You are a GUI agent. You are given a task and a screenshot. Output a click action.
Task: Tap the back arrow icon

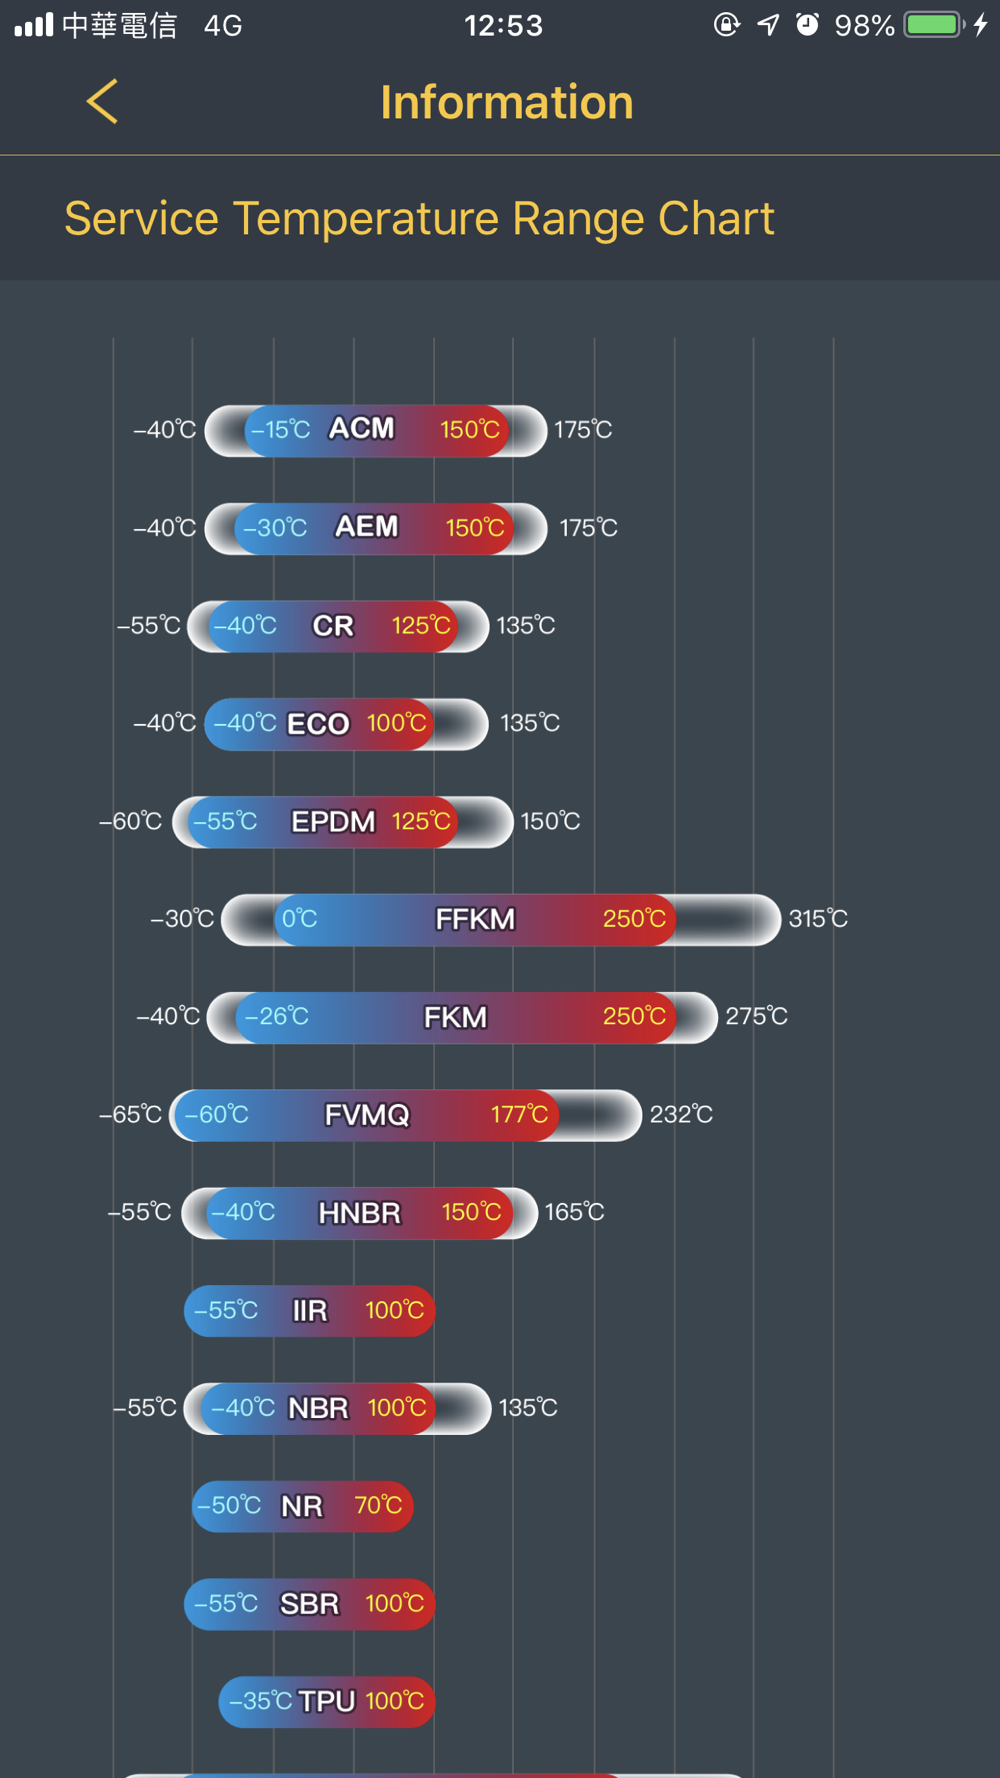[x=102, y=102]
